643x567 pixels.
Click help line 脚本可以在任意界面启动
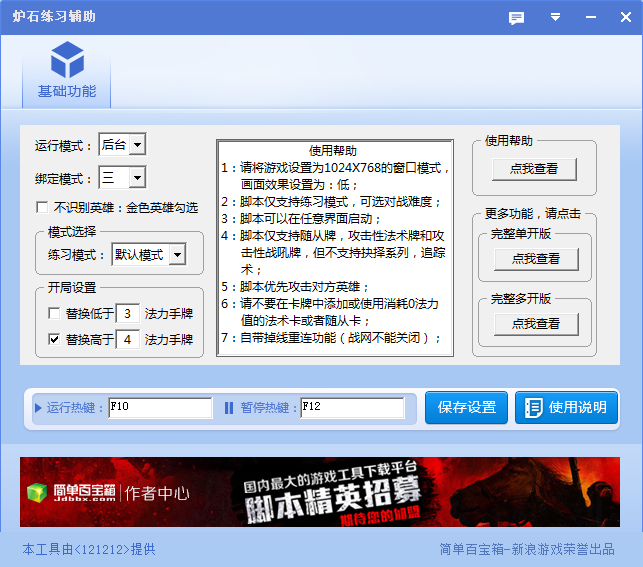point(301,219)
